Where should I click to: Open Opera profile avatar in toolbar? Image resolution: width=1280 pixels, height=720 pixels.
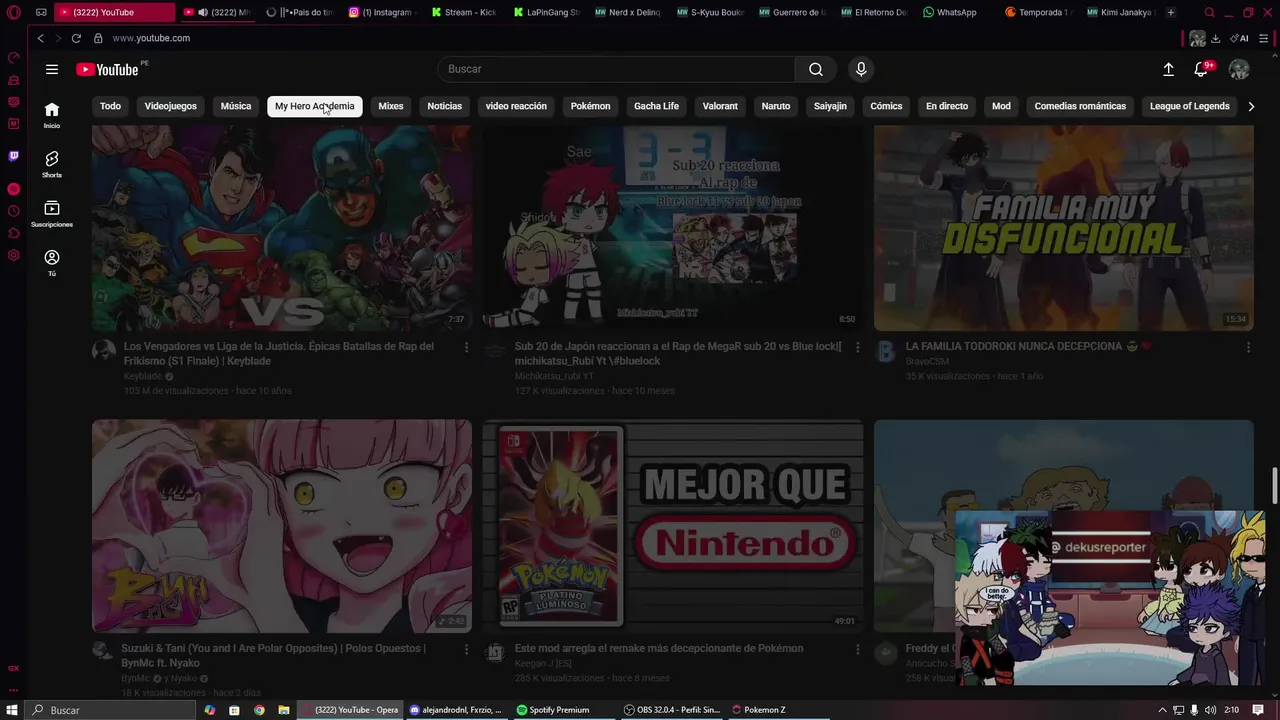1197,38
